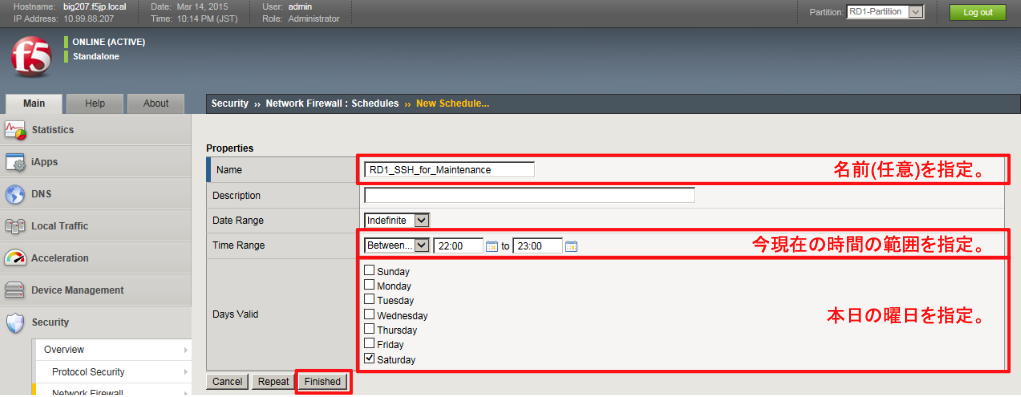Open DNS menu section
Image resolution: width=1021 pixels, height=397 pixels.
(96, 194)
